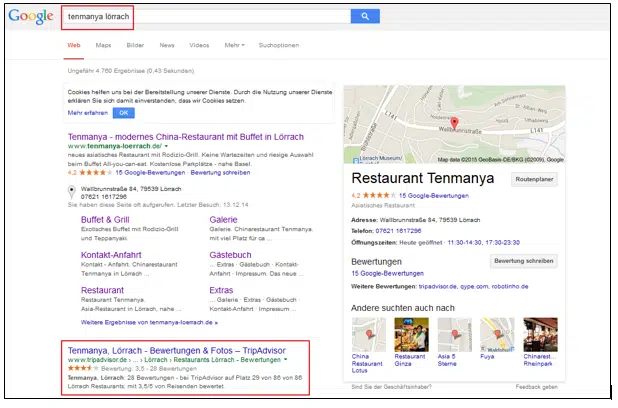The height and width of the screenshot is (408, 618).
Task: Open 15 Google-Bewertungen under Bewertungen heading
Action: click(387, 274)
